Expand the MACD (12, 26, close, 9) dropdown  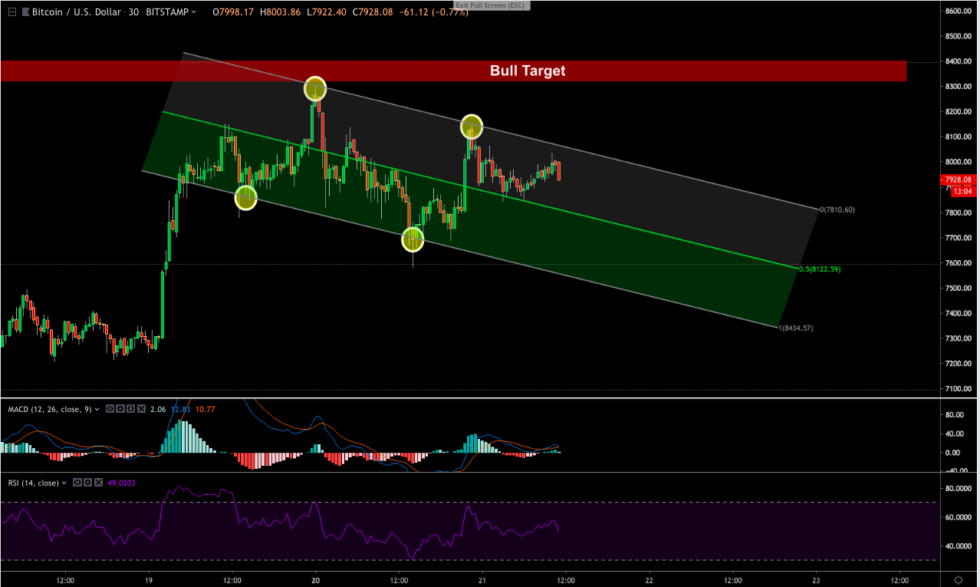99,409
